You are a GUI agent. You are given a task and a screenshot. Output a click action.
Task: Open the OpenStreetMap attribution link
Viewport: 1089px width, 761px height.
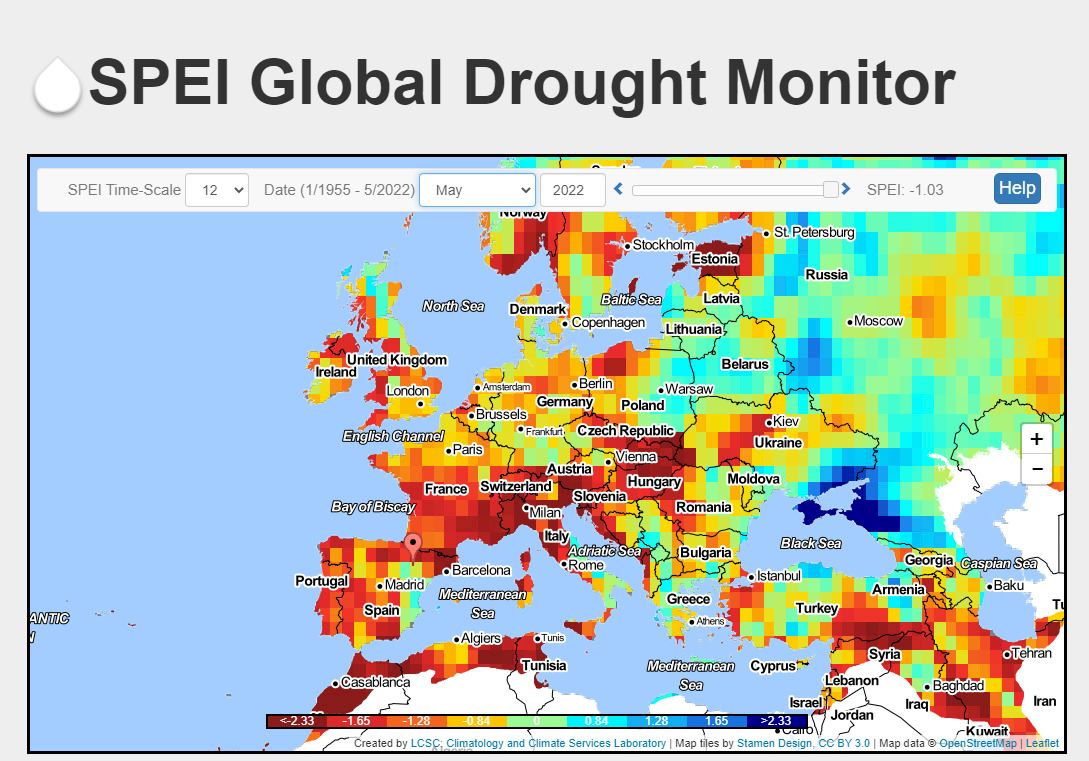tap(978, 743)
